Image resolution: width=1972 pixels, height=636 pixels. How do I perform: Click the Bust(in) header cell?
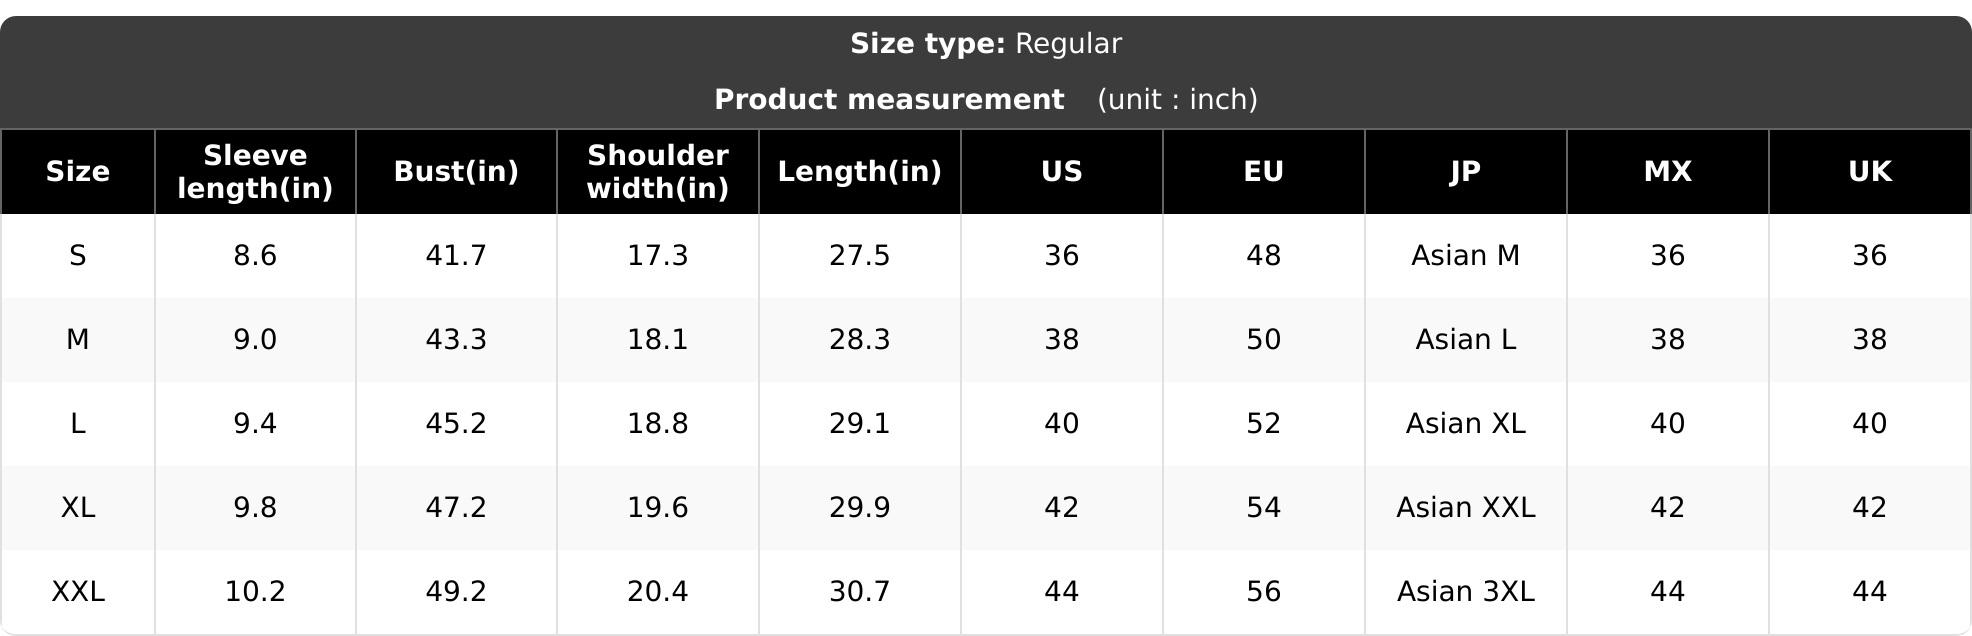tap(456, 172)
